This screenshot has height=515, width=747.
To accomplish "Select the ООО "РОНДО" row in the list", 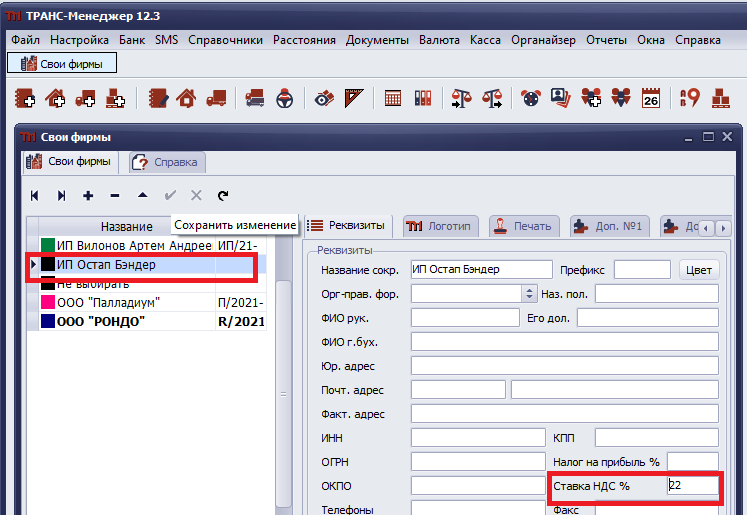I will point(100,321).
